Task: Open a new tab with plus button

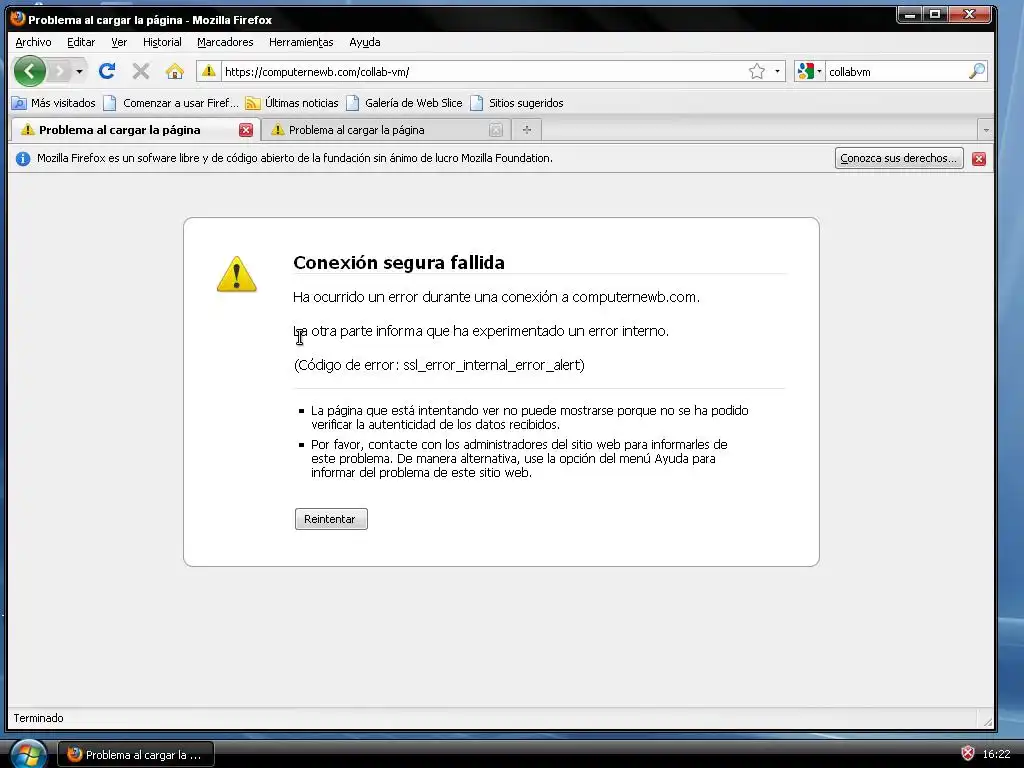Action: [x=527, y=130]
